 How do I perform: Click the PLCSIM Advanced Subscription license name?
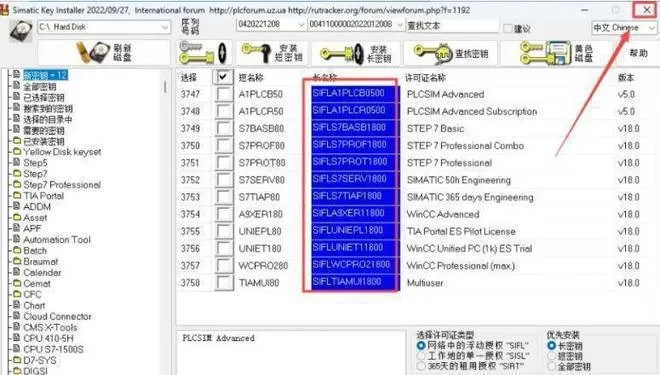pyautogui.click(x=472, y=112)
